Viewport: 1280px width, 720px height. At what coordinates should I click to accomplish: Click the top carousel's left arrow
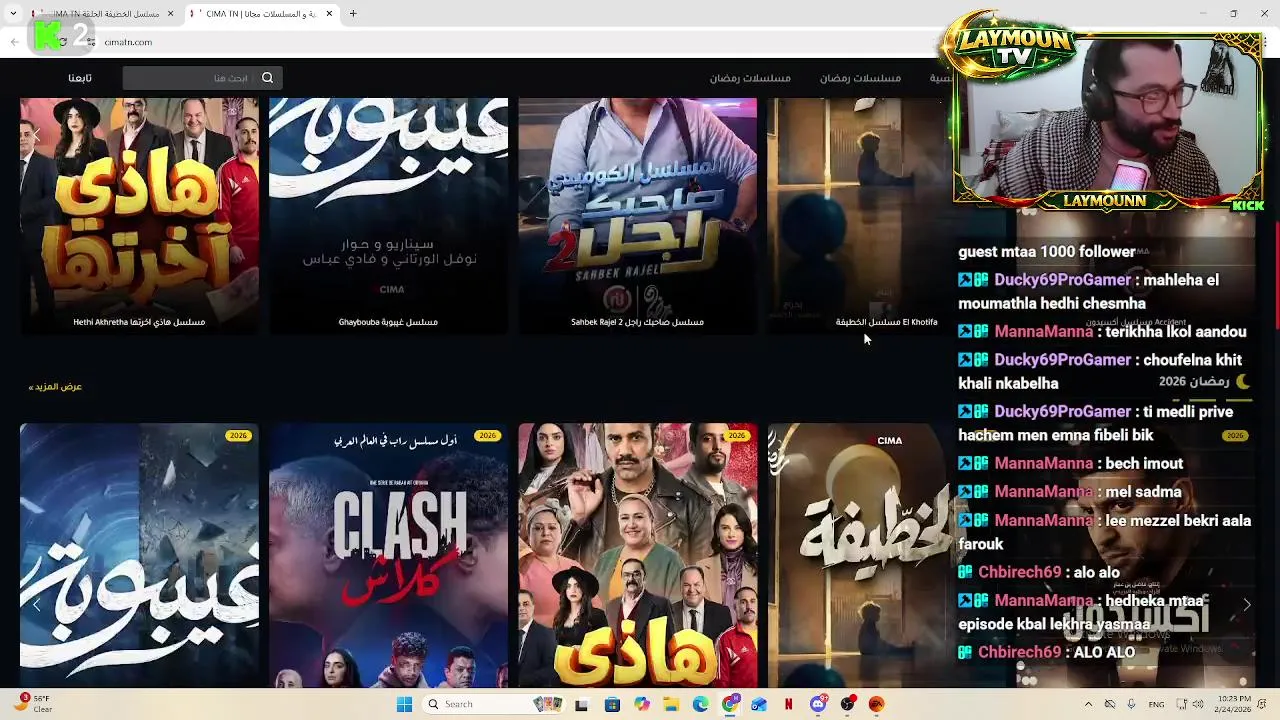point(37,133)
